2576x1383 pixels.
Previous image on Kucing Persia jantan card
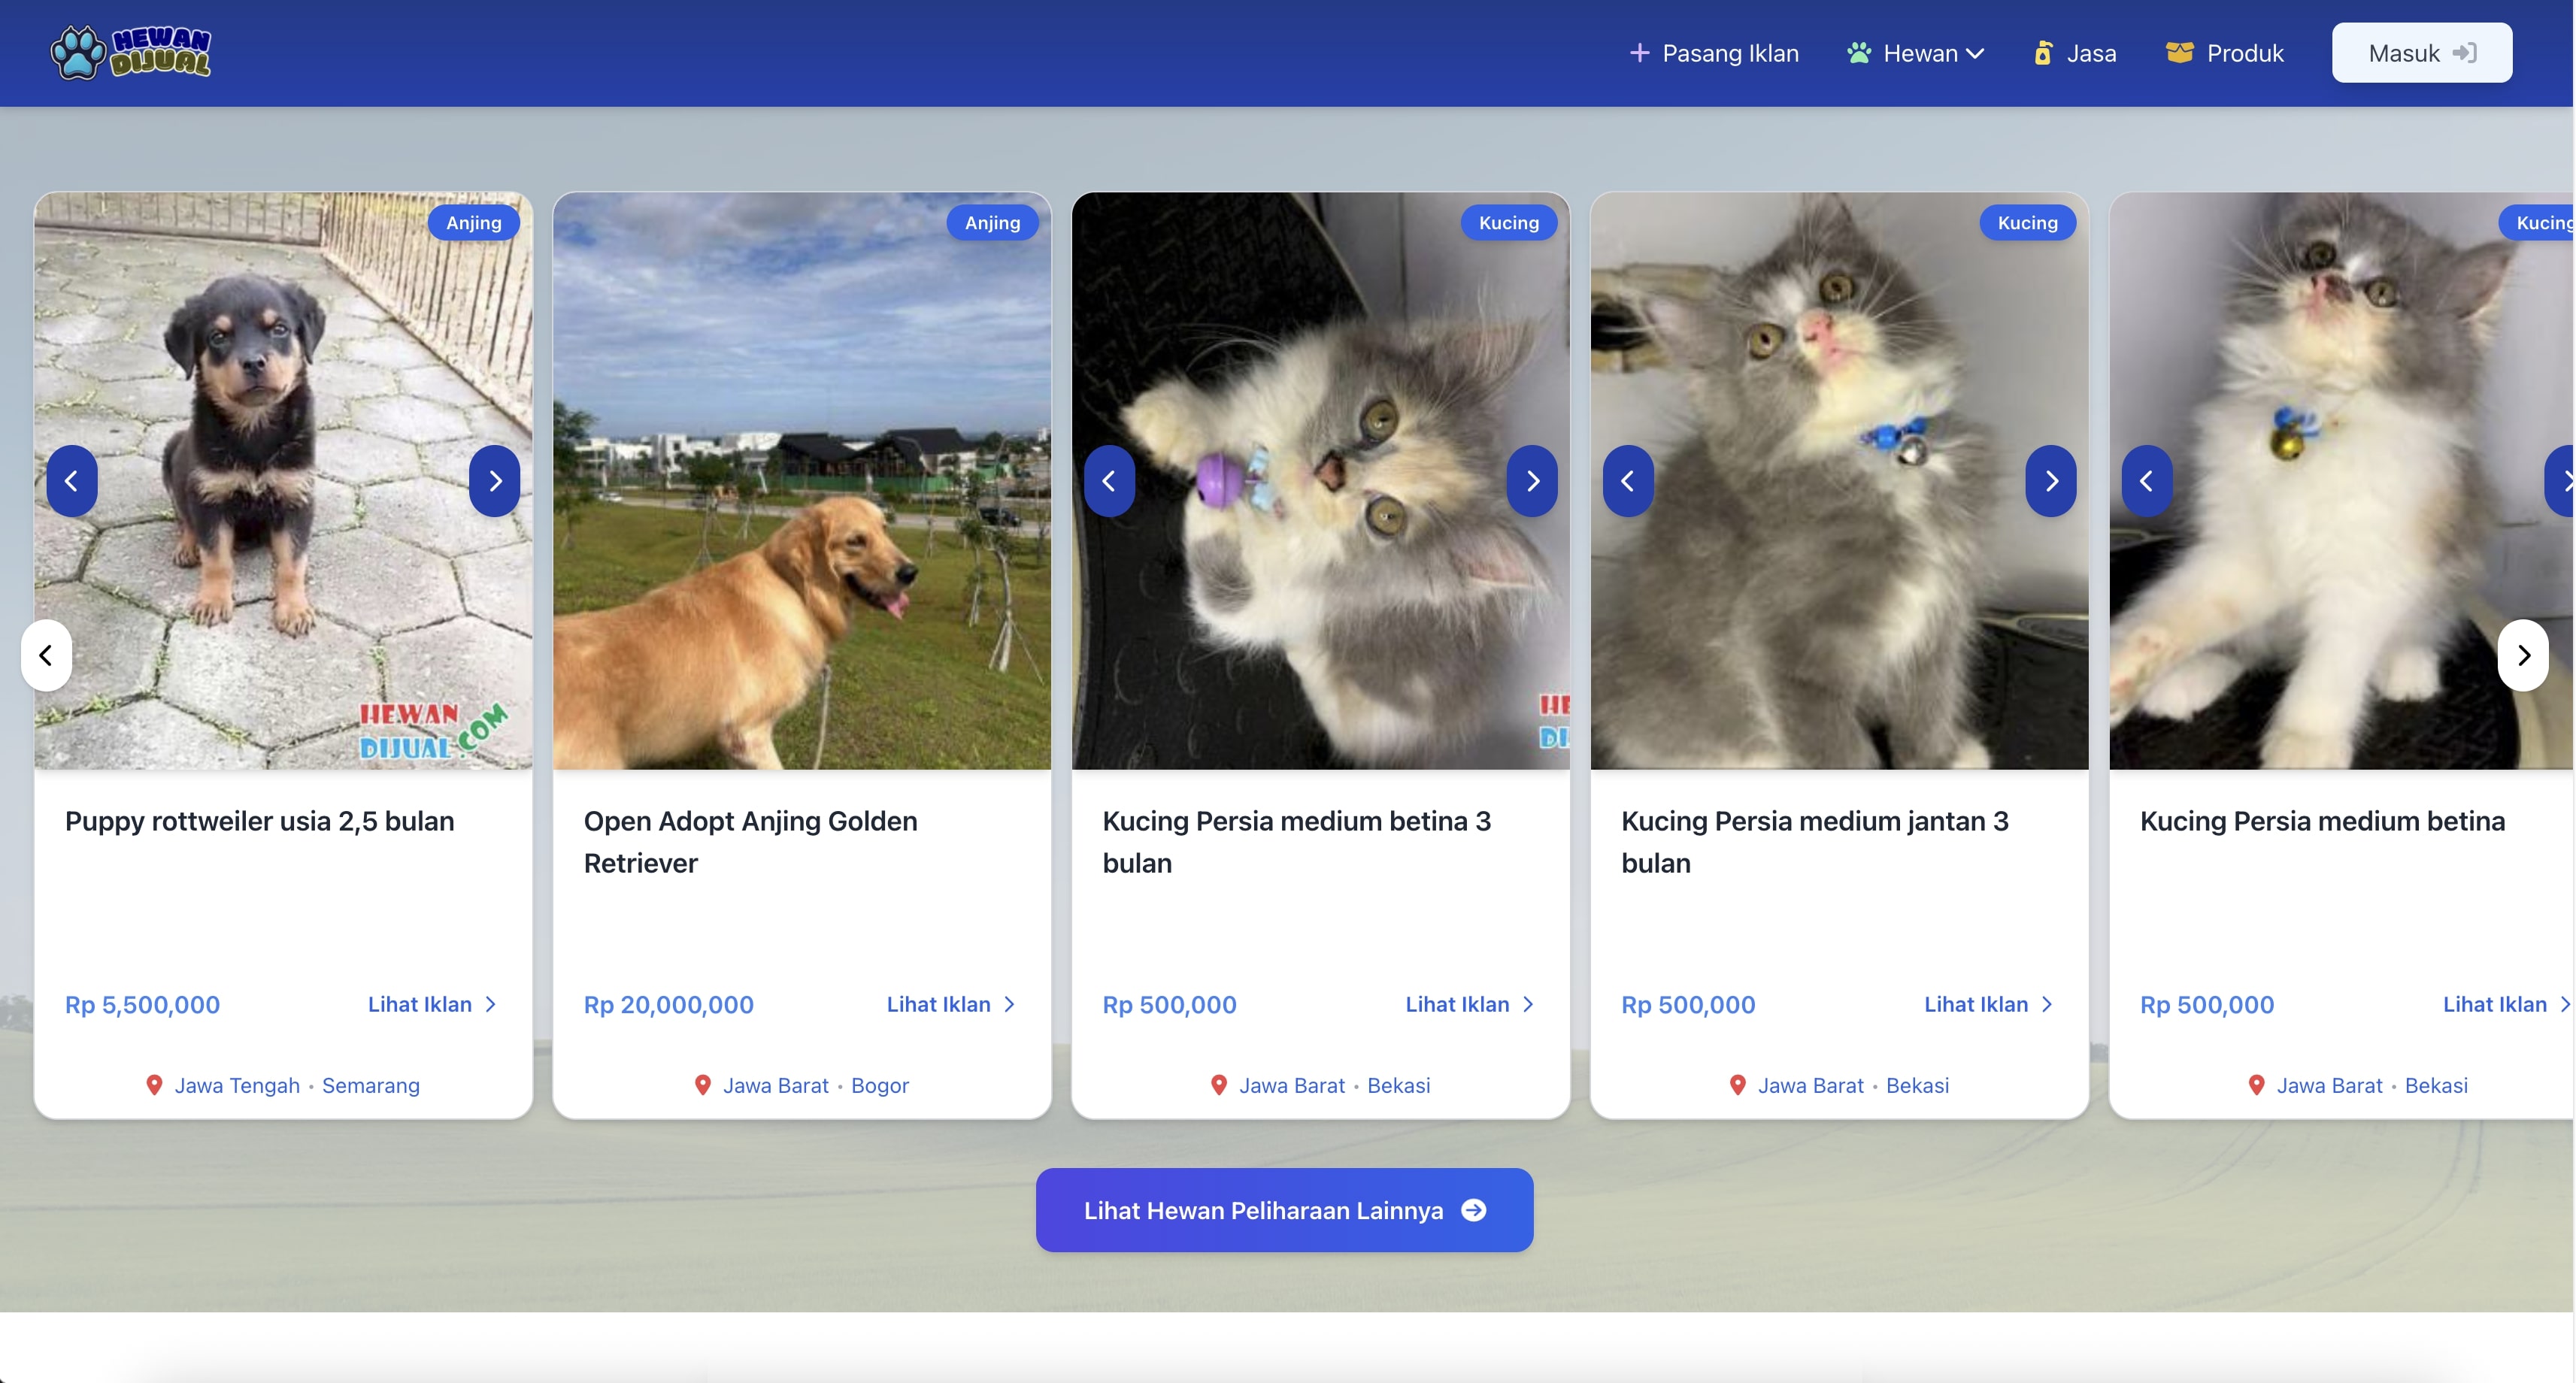(1628, 481)
